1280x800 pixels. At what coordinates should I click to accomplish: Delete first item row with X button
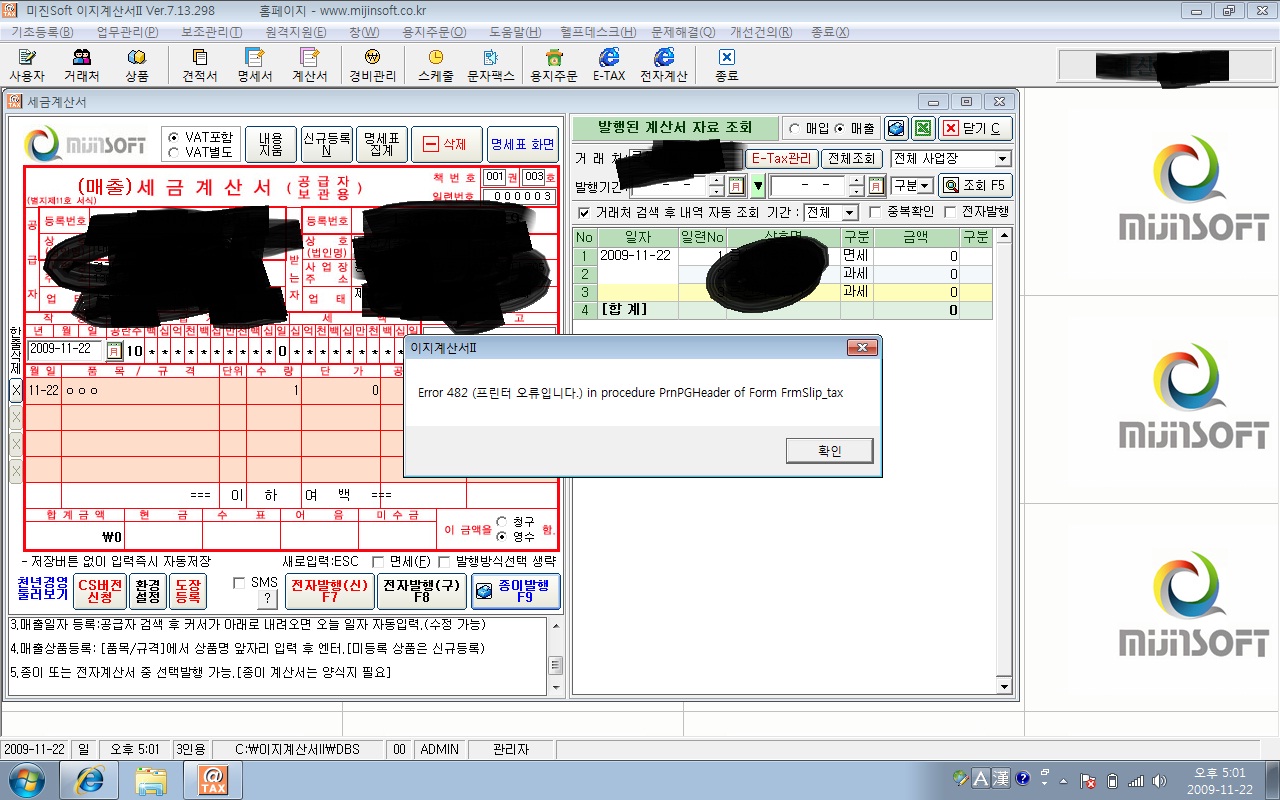click(15, 391)
